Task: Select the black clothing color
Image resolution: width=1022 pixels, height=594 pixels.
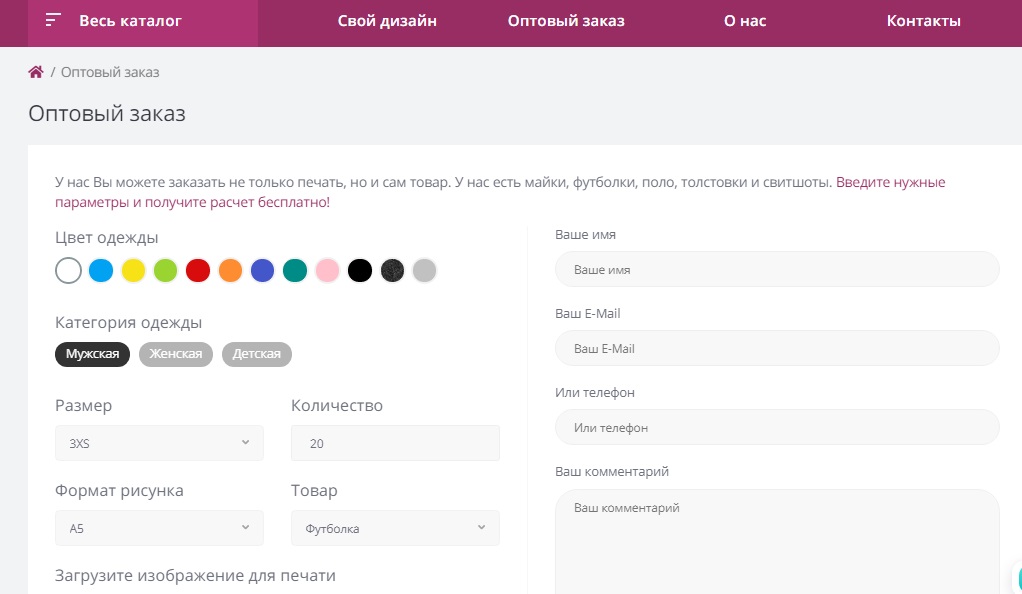Action: [360, 270]
